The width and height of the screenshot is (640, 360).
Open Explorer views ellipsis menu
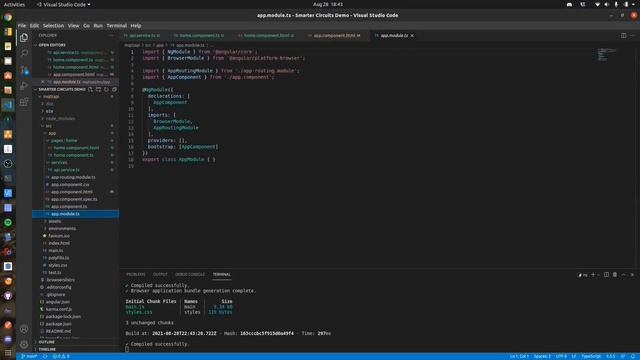click(x=111, y=36)
